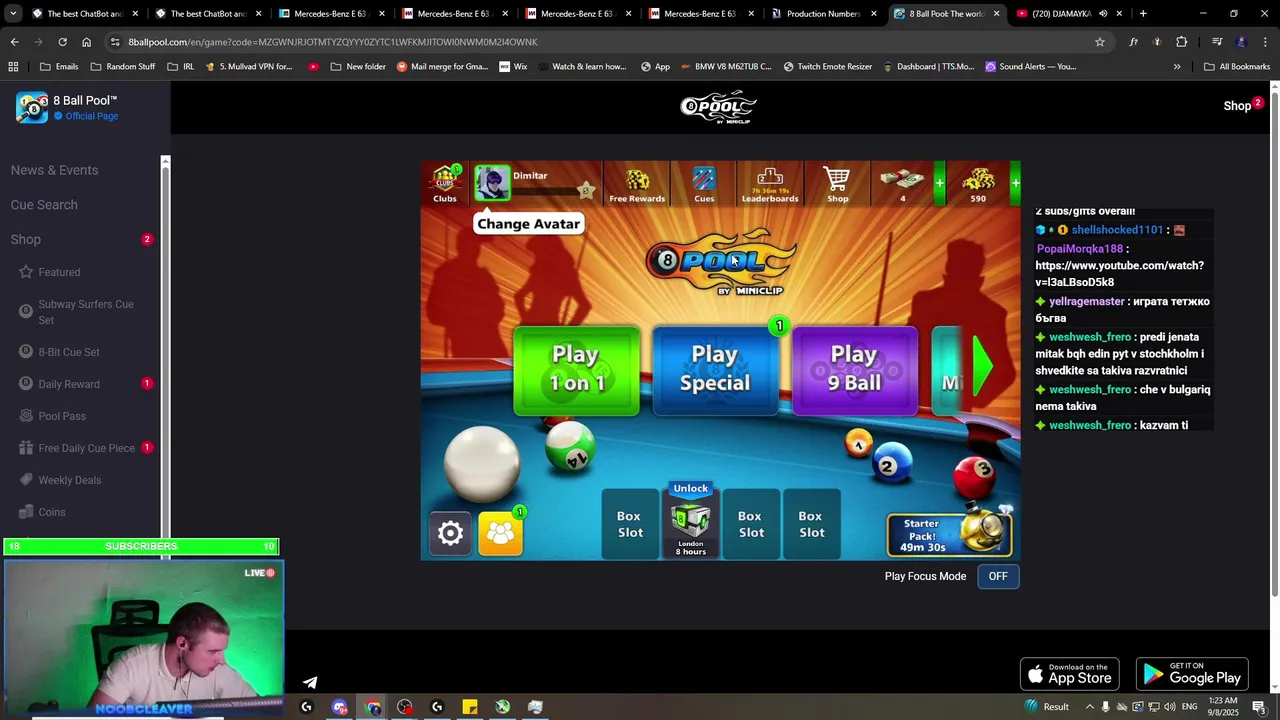The image size is (1280, 720).
Task: Show more bookmarks chevron
Action: 1177,67
